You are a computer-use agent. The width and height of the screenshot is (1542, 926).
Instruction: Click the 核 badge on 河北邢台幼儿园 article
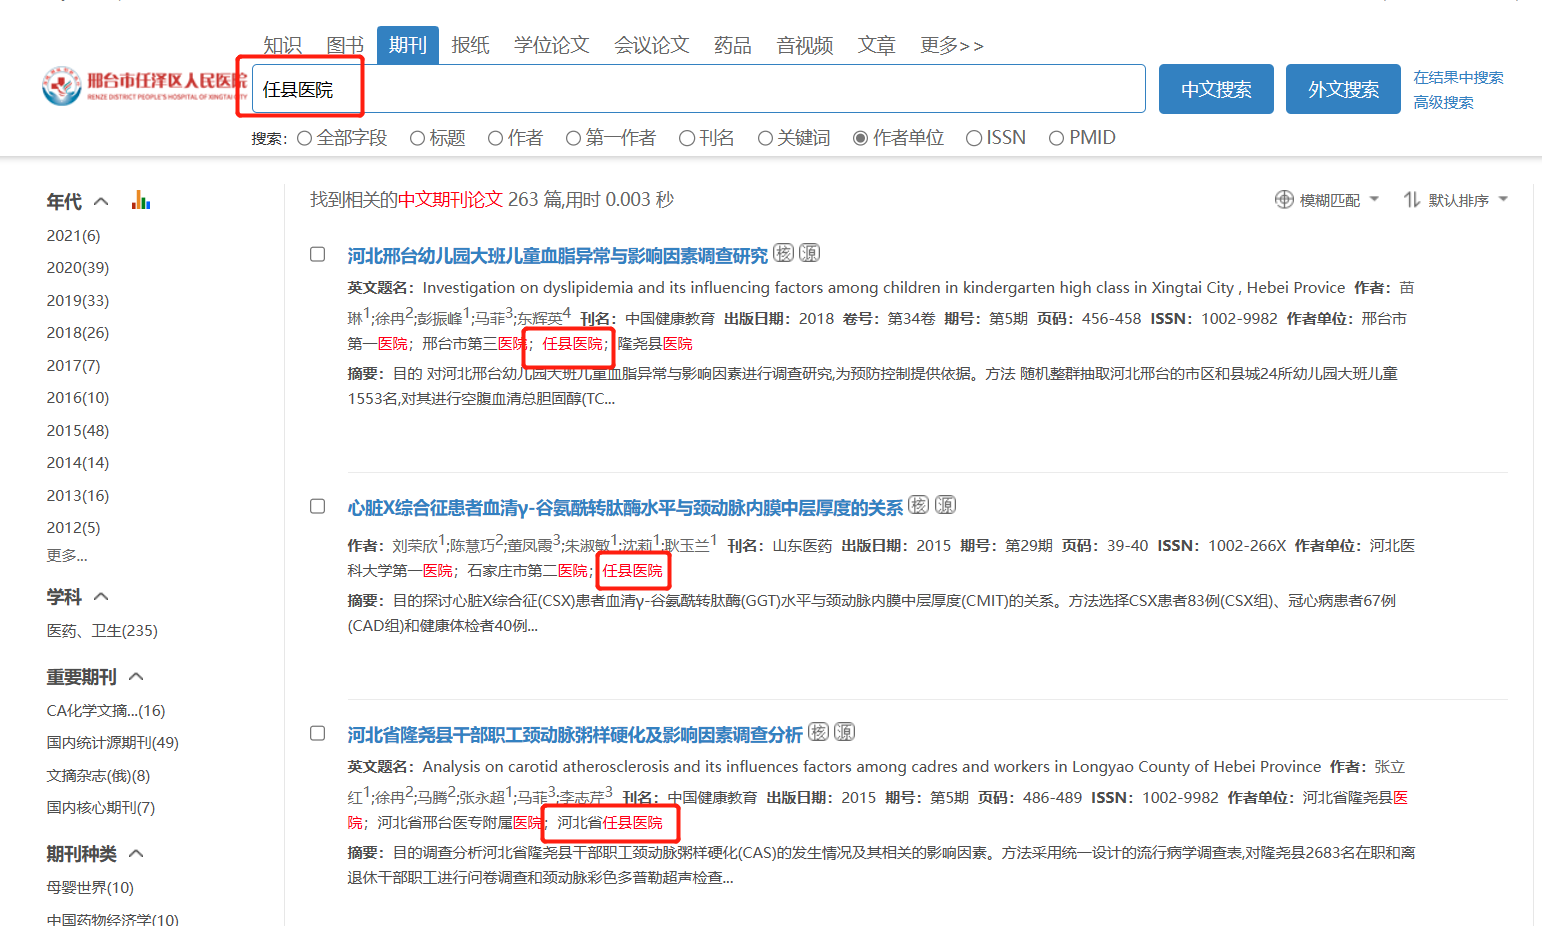784,253
